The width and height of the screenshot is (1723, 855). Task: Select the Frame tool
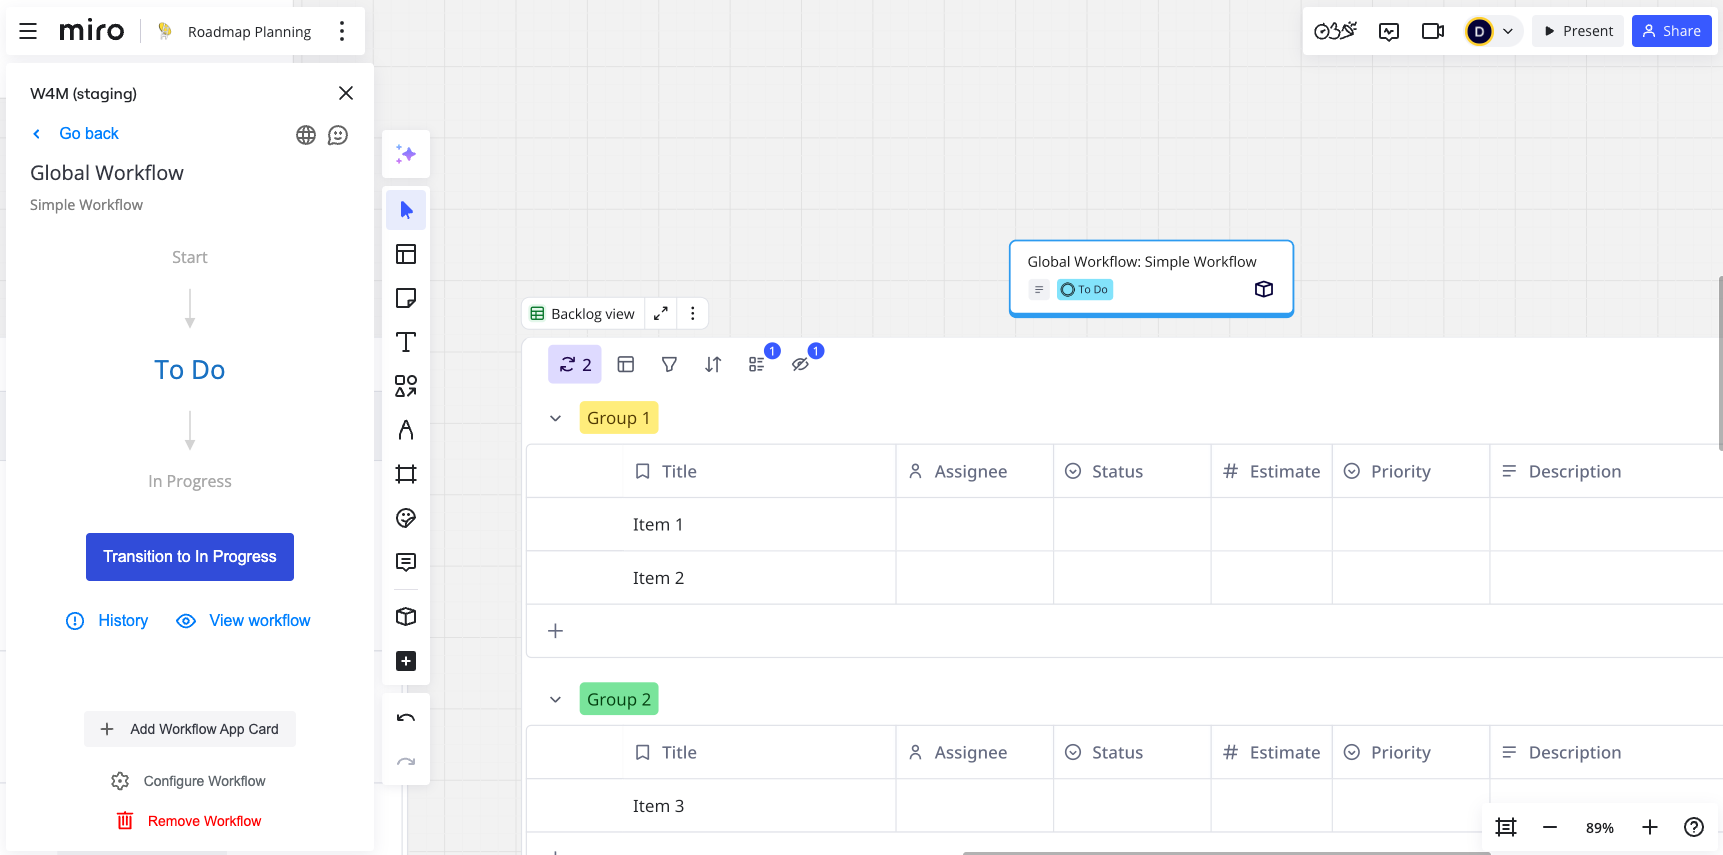405,474
